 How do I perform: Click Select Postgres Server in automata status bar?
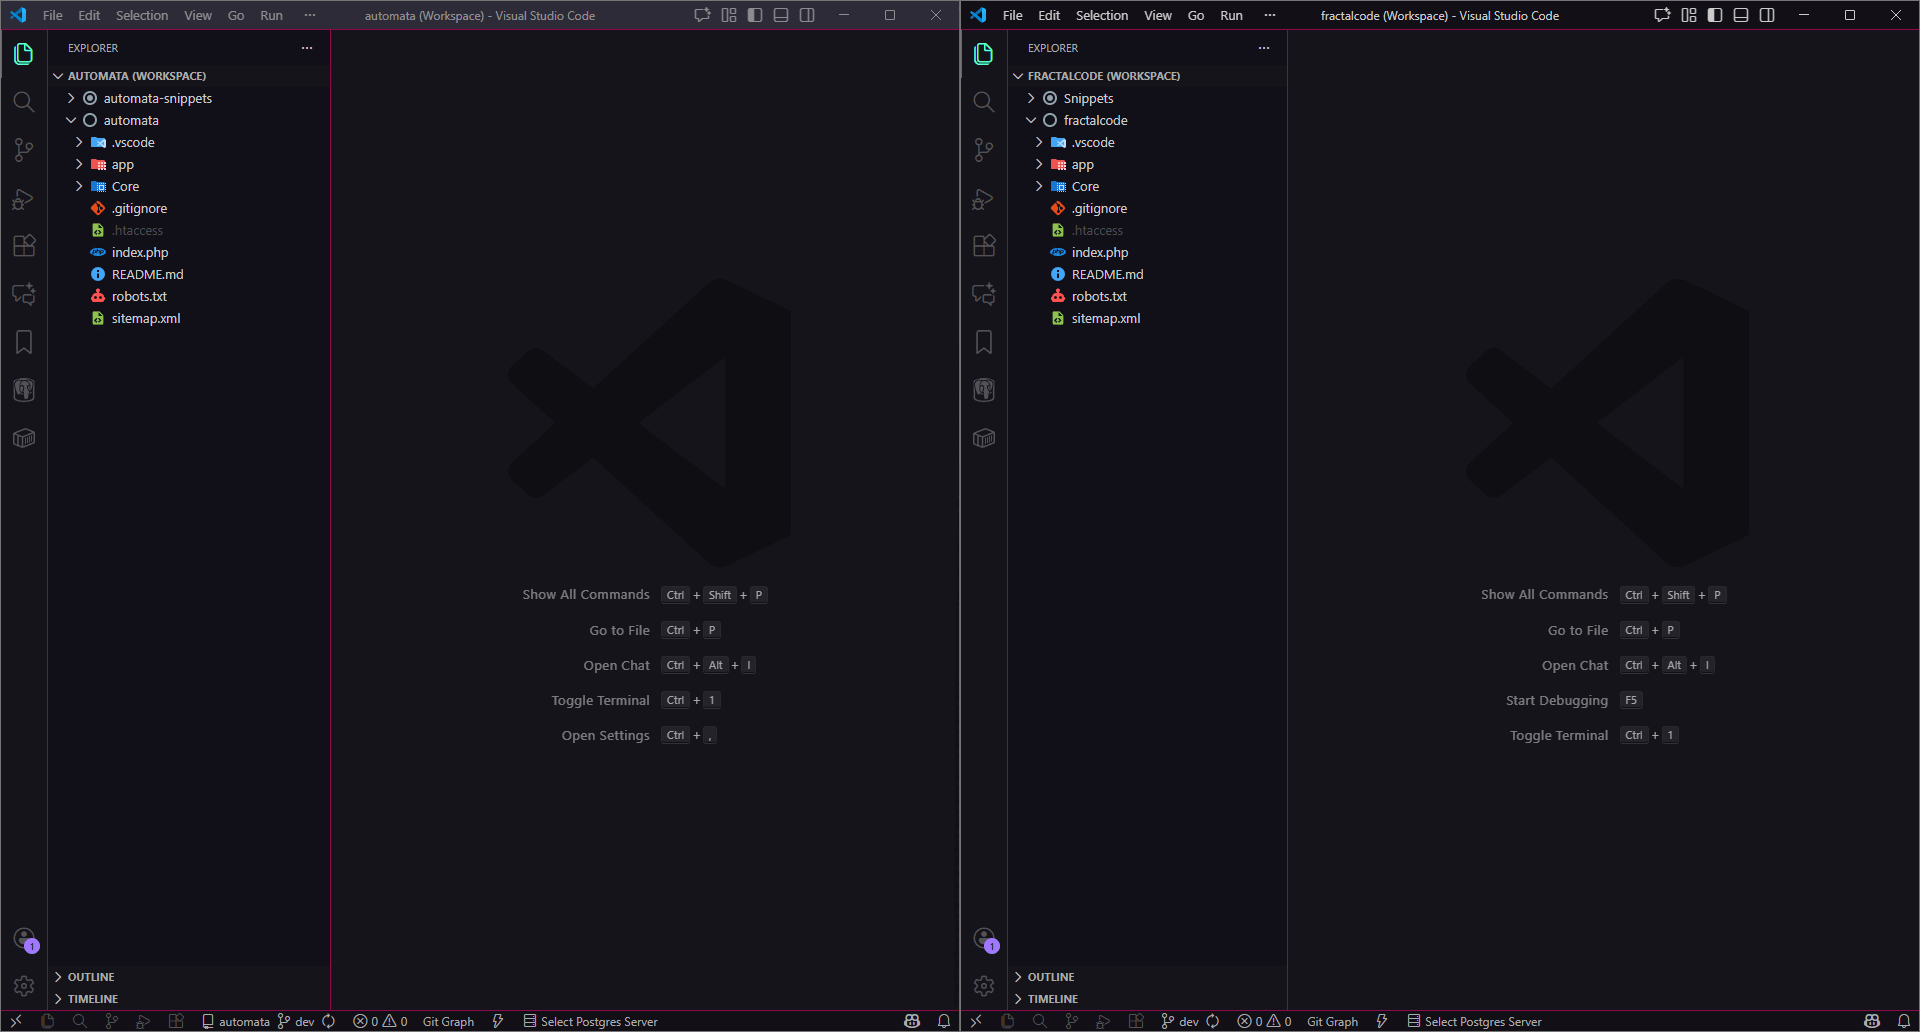click(591, 1021)
